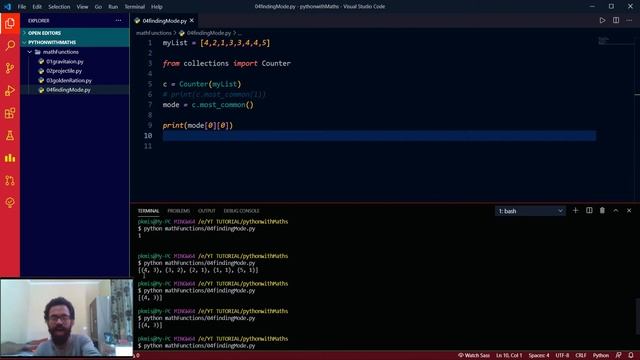Change indentation via Spaces: 4
The image size is (640, 360).
click(x=539, y=356)
